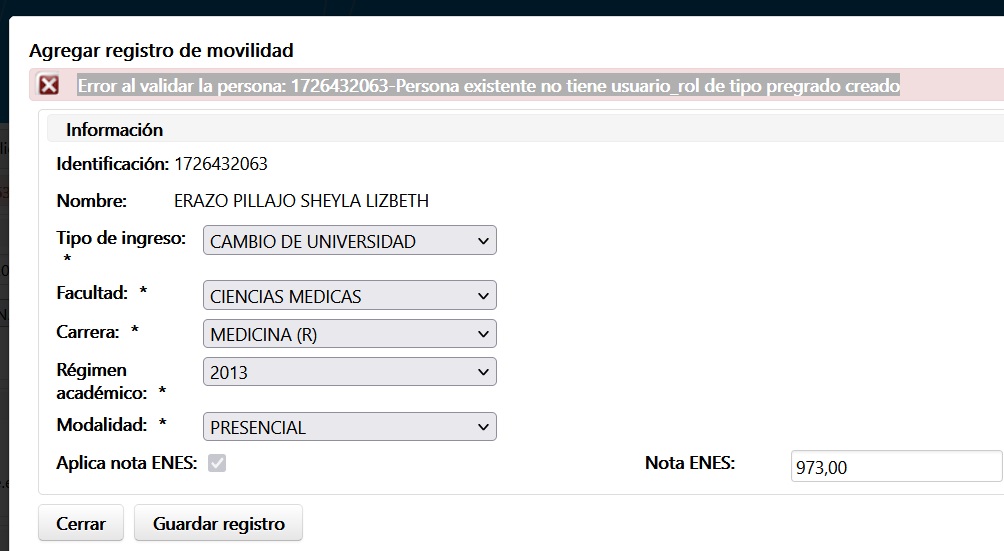
Task: Open the Facultad dropdown showing CIENCIAS MEDICAS
Action: coord(350,296)
